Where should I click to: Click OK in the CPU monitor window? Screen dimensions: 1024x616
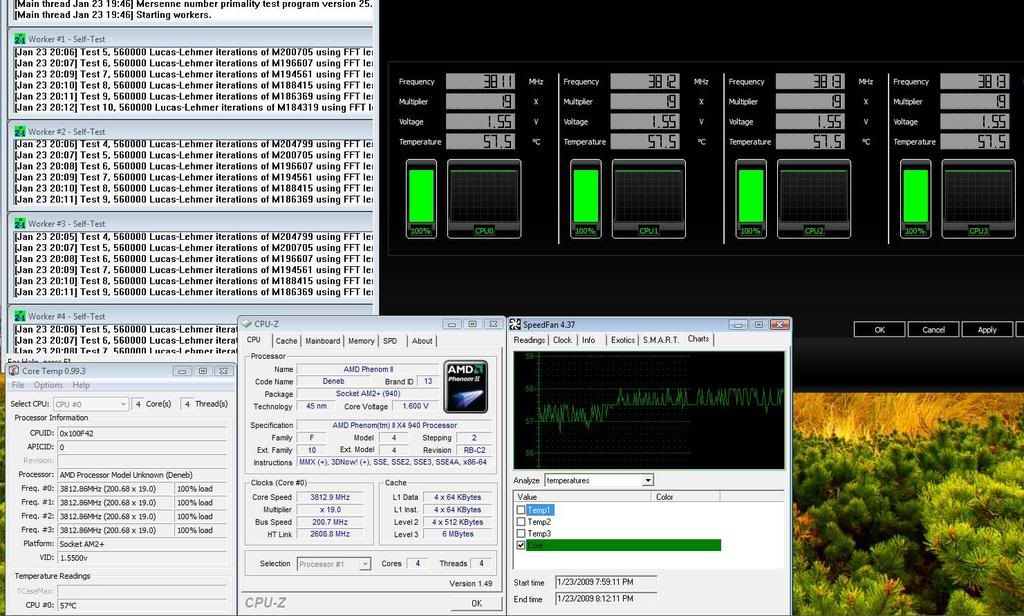point(880,330)
